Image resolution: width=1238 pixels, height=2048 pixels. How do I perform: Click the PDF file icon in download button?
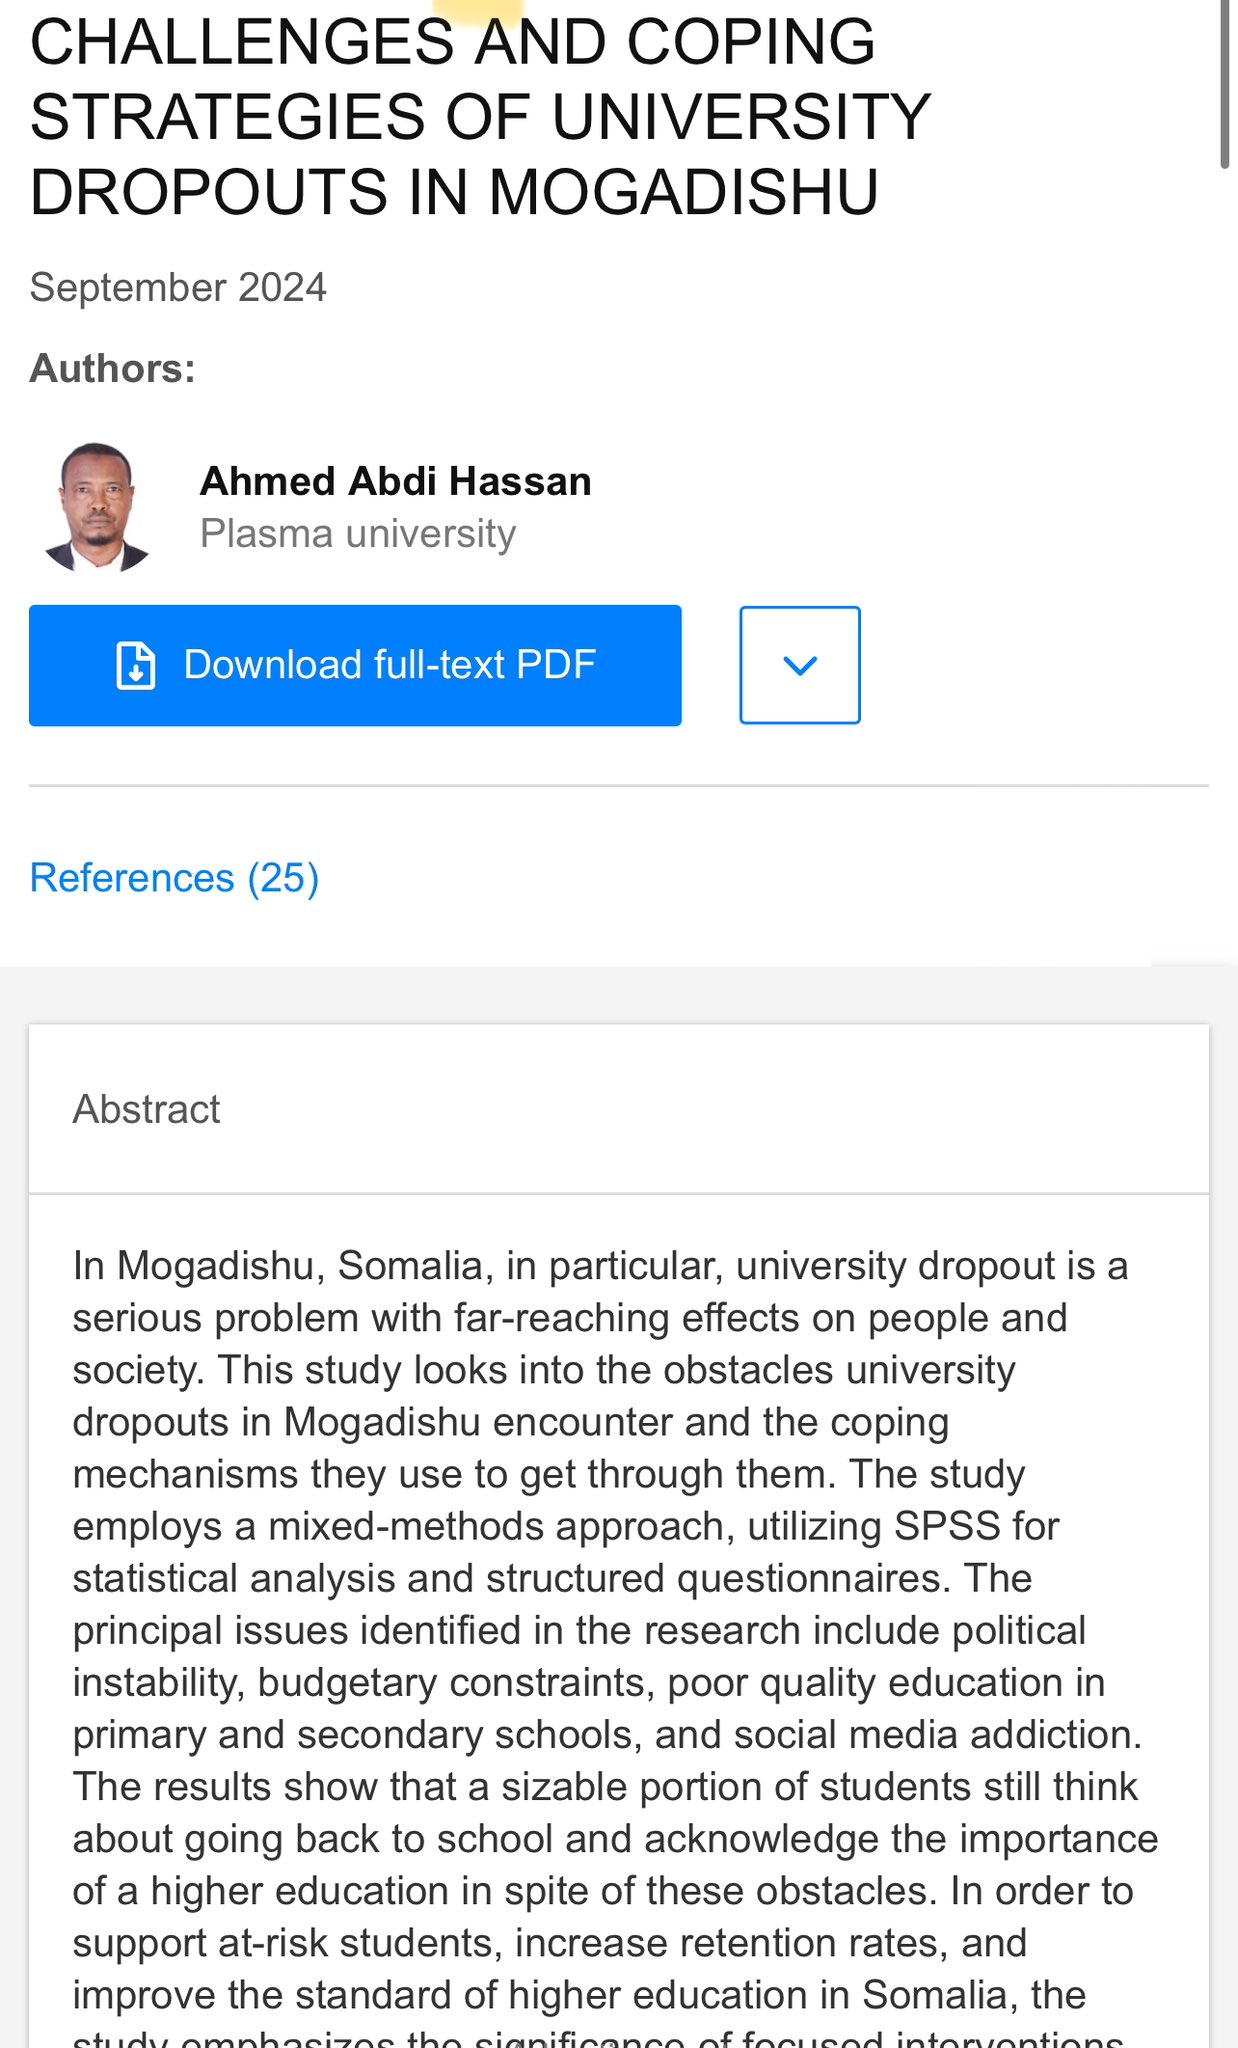pyautogui.click(x=136, y=666)
